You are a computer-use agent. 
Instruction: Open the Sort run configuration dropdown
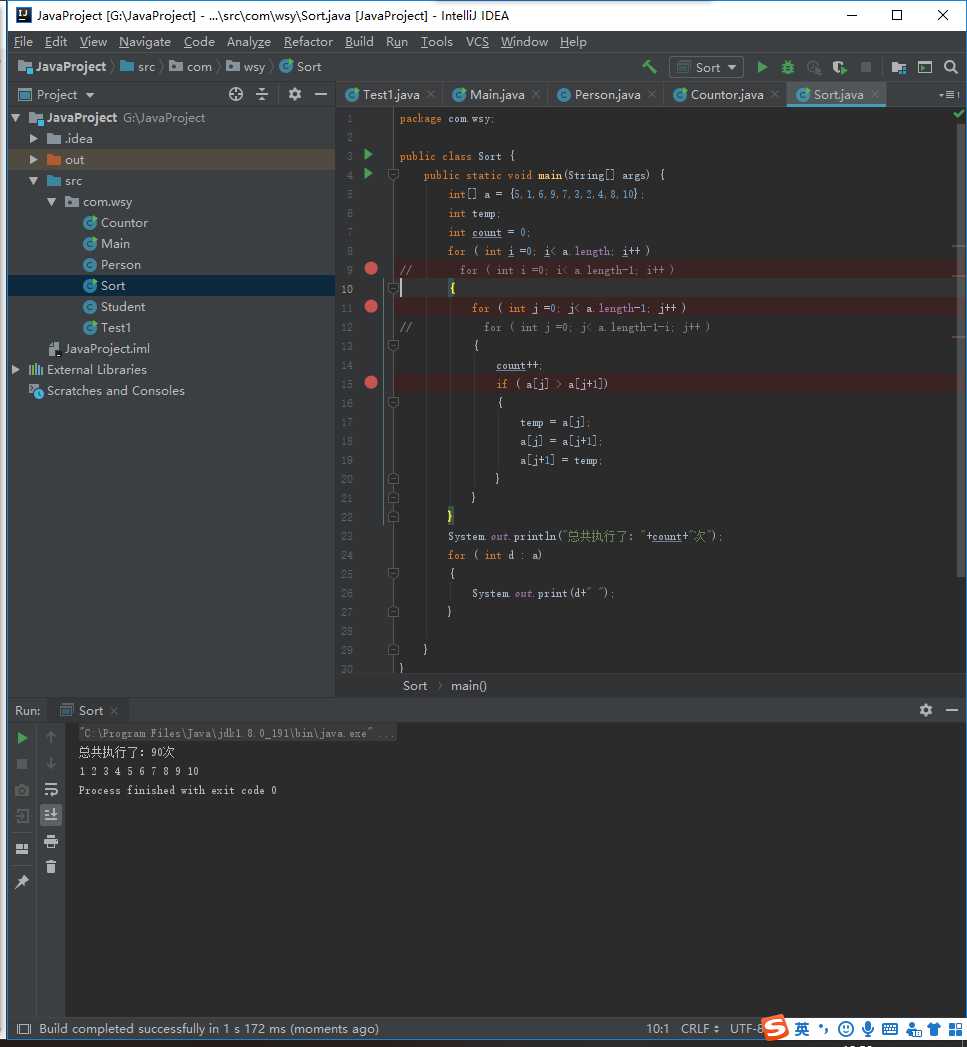coord(707,67)
